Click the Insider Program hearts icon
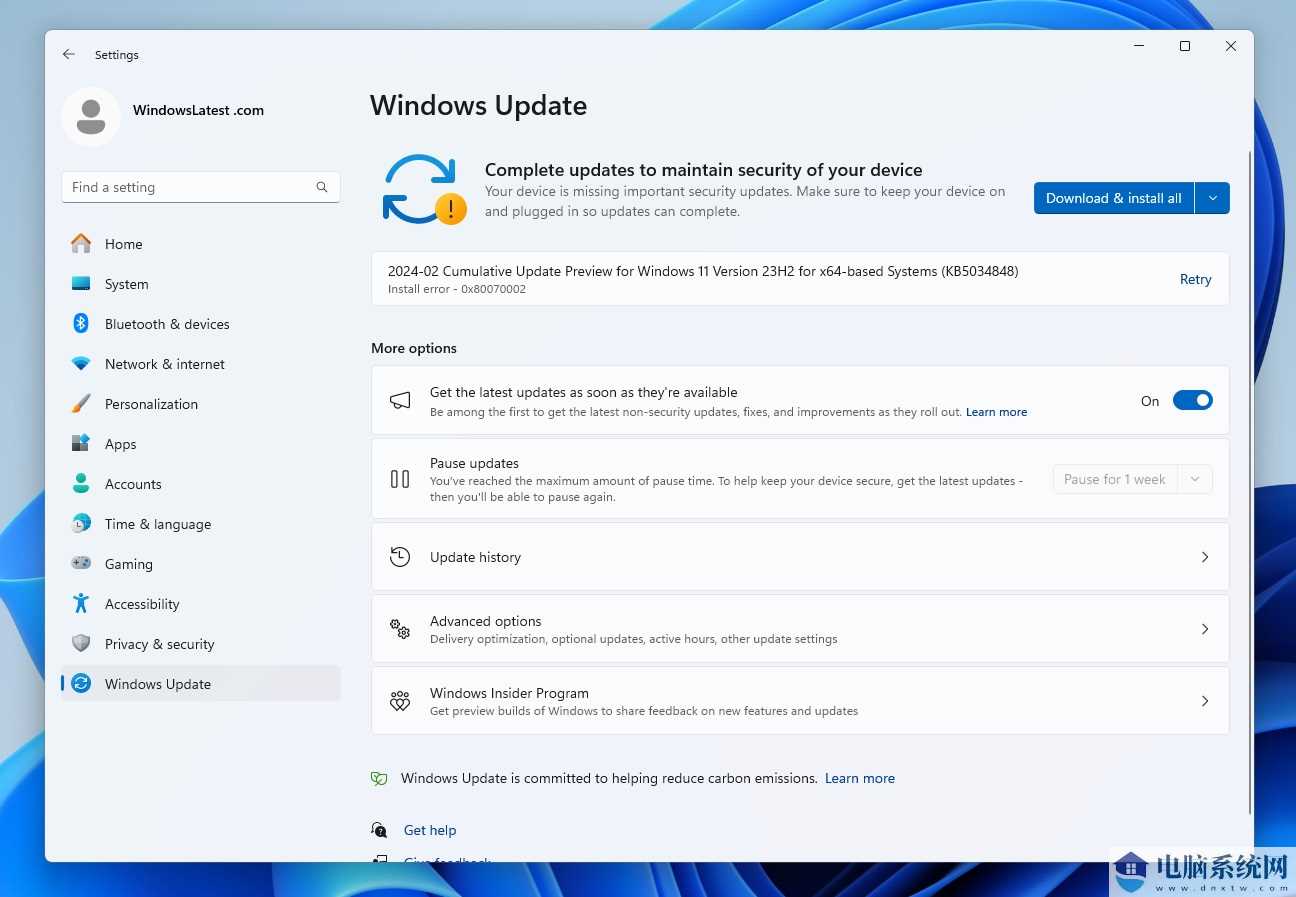Image resolution: width=1296 pixels, height=897 pixels. tap(400, 701)
